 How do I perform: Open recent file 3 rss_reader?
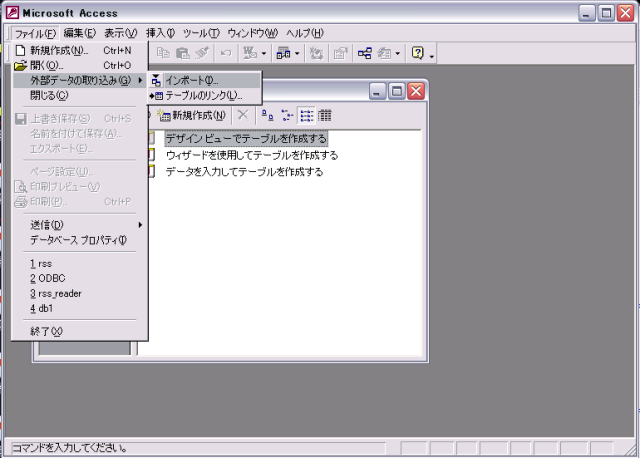pyautogui.click(x=80, y=293)
